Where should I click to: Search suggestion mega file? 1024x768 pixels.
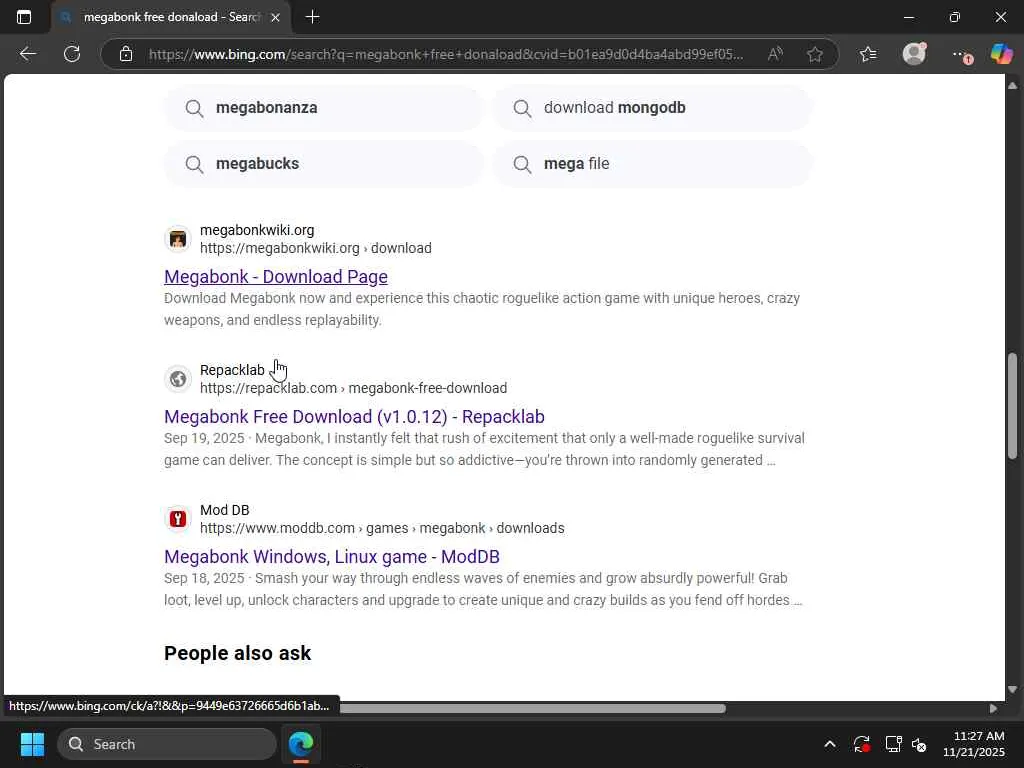click(652, 164)
